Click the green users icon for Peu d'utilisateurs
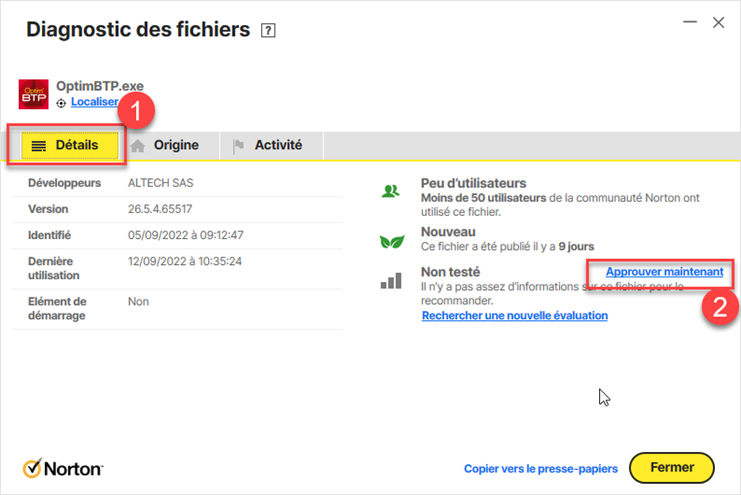Viewport: 741px width, 495px height. point(390,191)
